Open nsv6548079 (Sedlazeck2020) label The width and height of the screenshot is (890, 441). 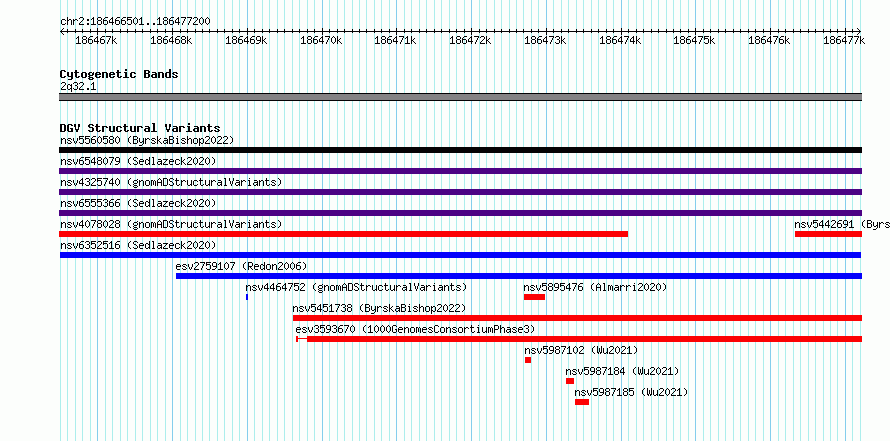pos(138,161)
